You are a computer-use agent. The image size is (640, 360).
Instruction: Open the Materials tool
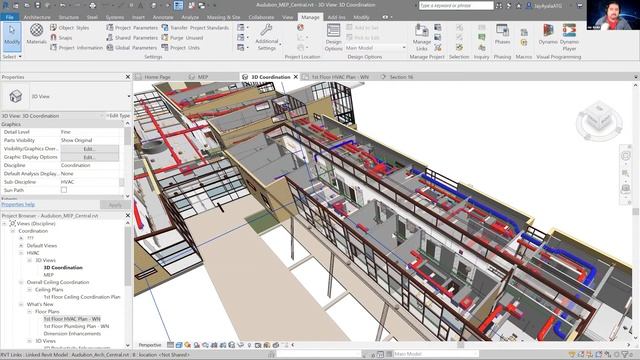(36, 34)
